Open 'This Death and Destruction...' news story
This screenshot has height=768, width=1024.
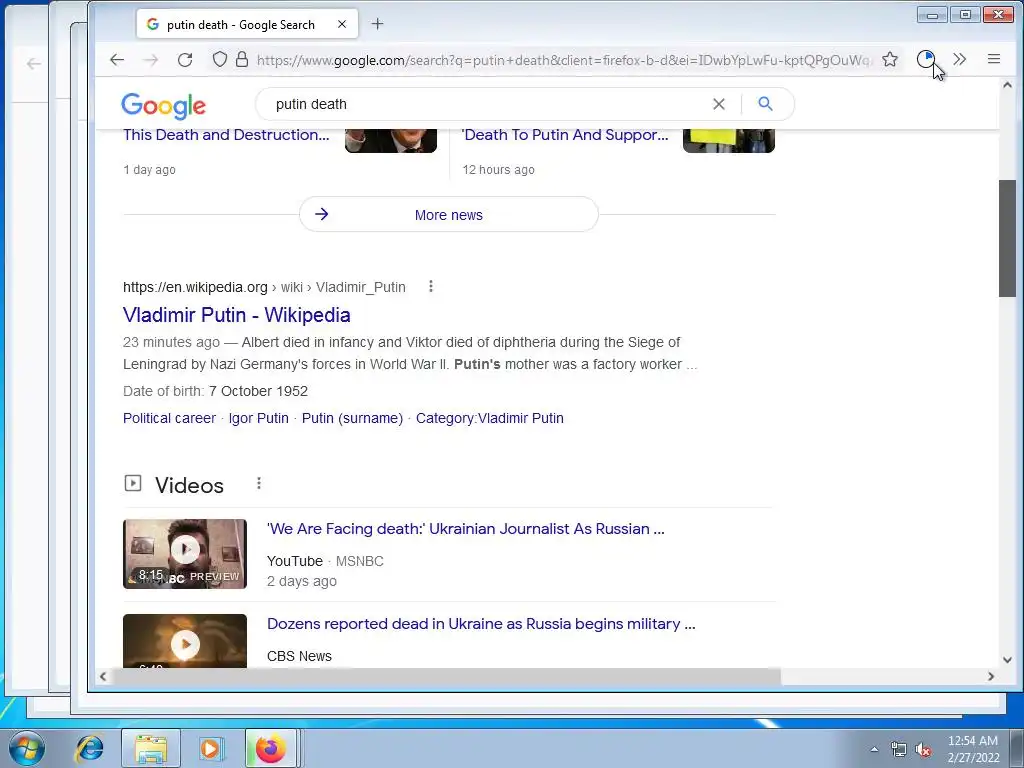click(226, 135)
